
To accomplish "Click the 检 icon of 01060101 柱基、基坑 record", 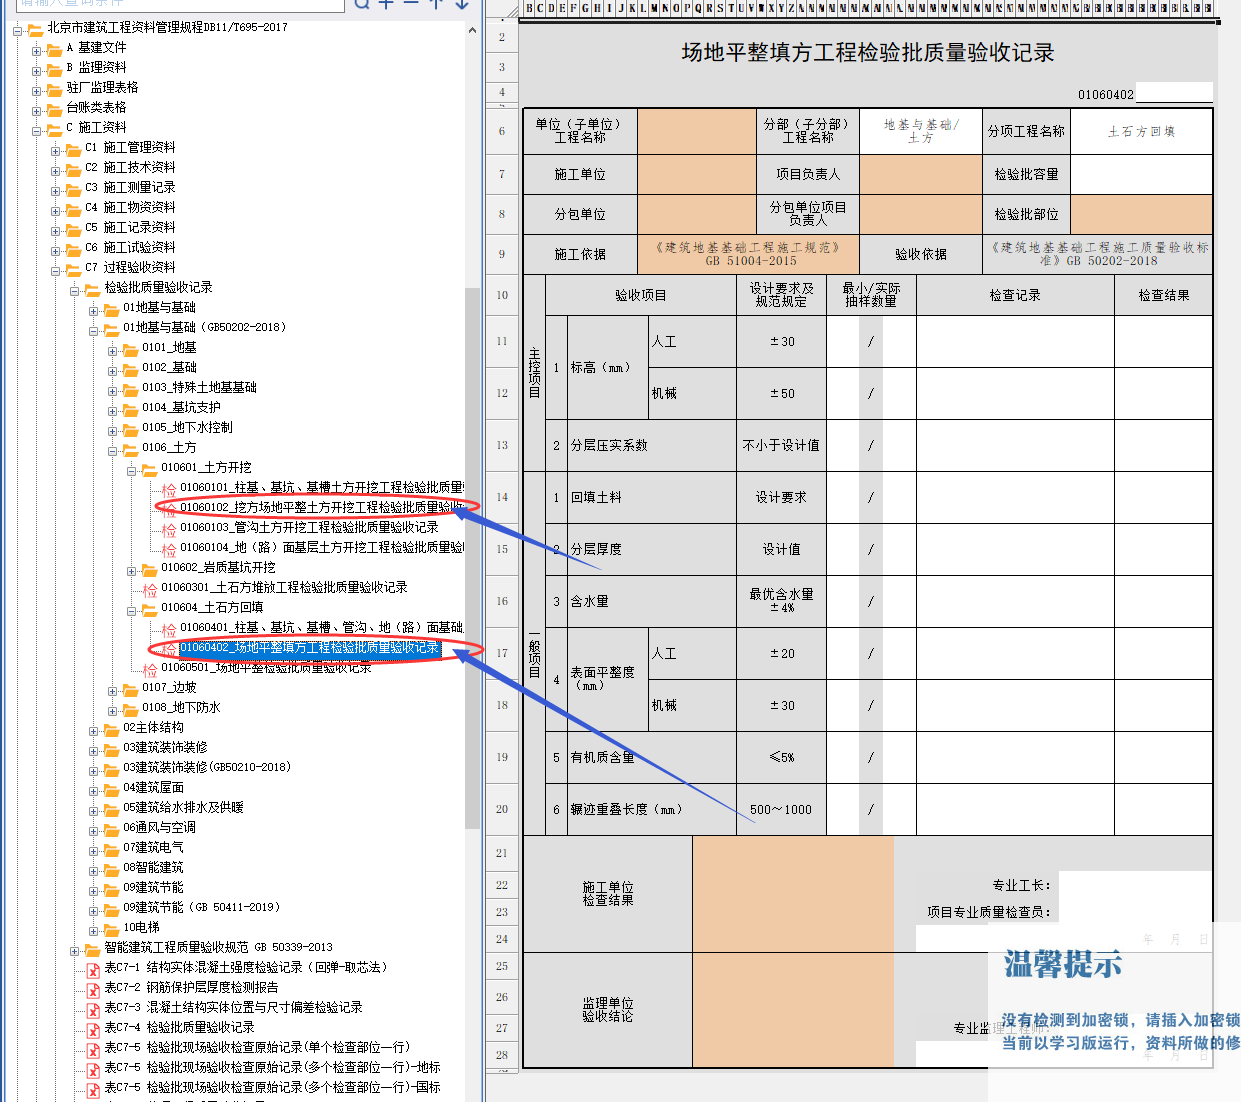I will click(169, 489).
